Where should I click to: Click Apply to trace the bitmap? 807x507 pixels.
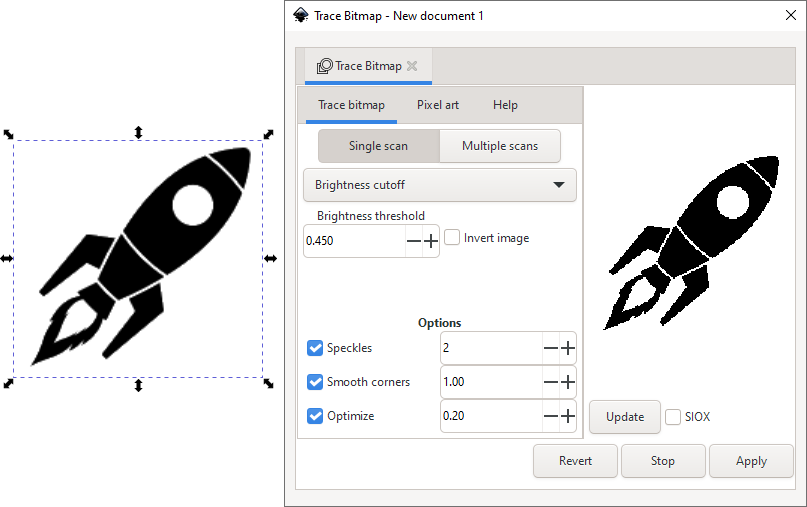tap(750, 461)
